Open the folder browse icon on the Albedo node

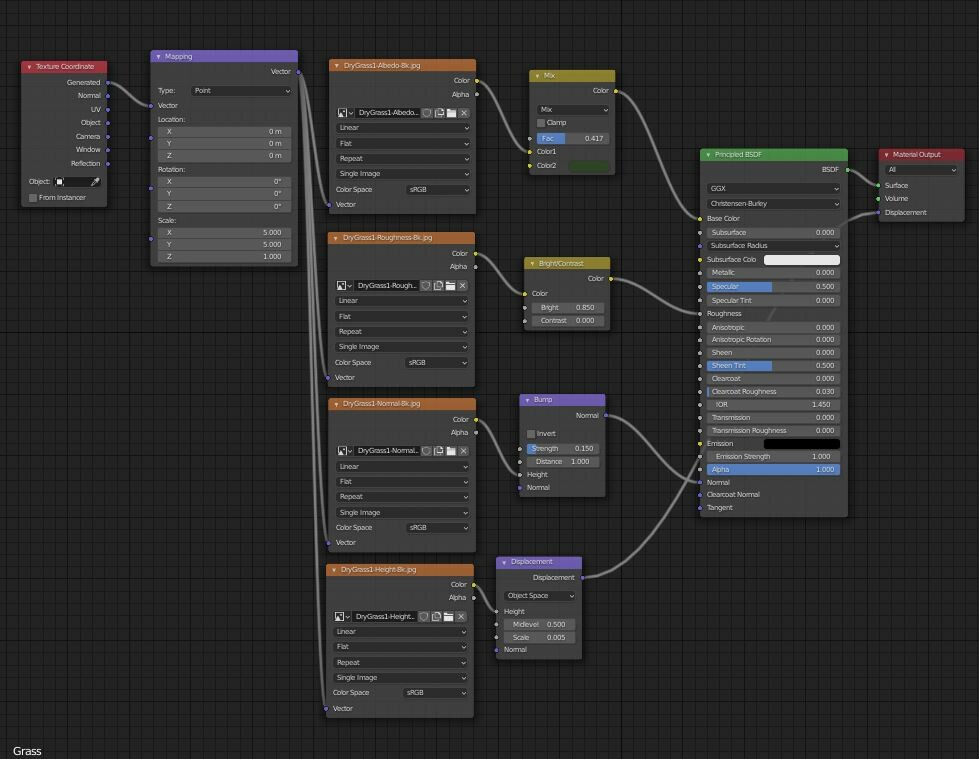[451, 113]
